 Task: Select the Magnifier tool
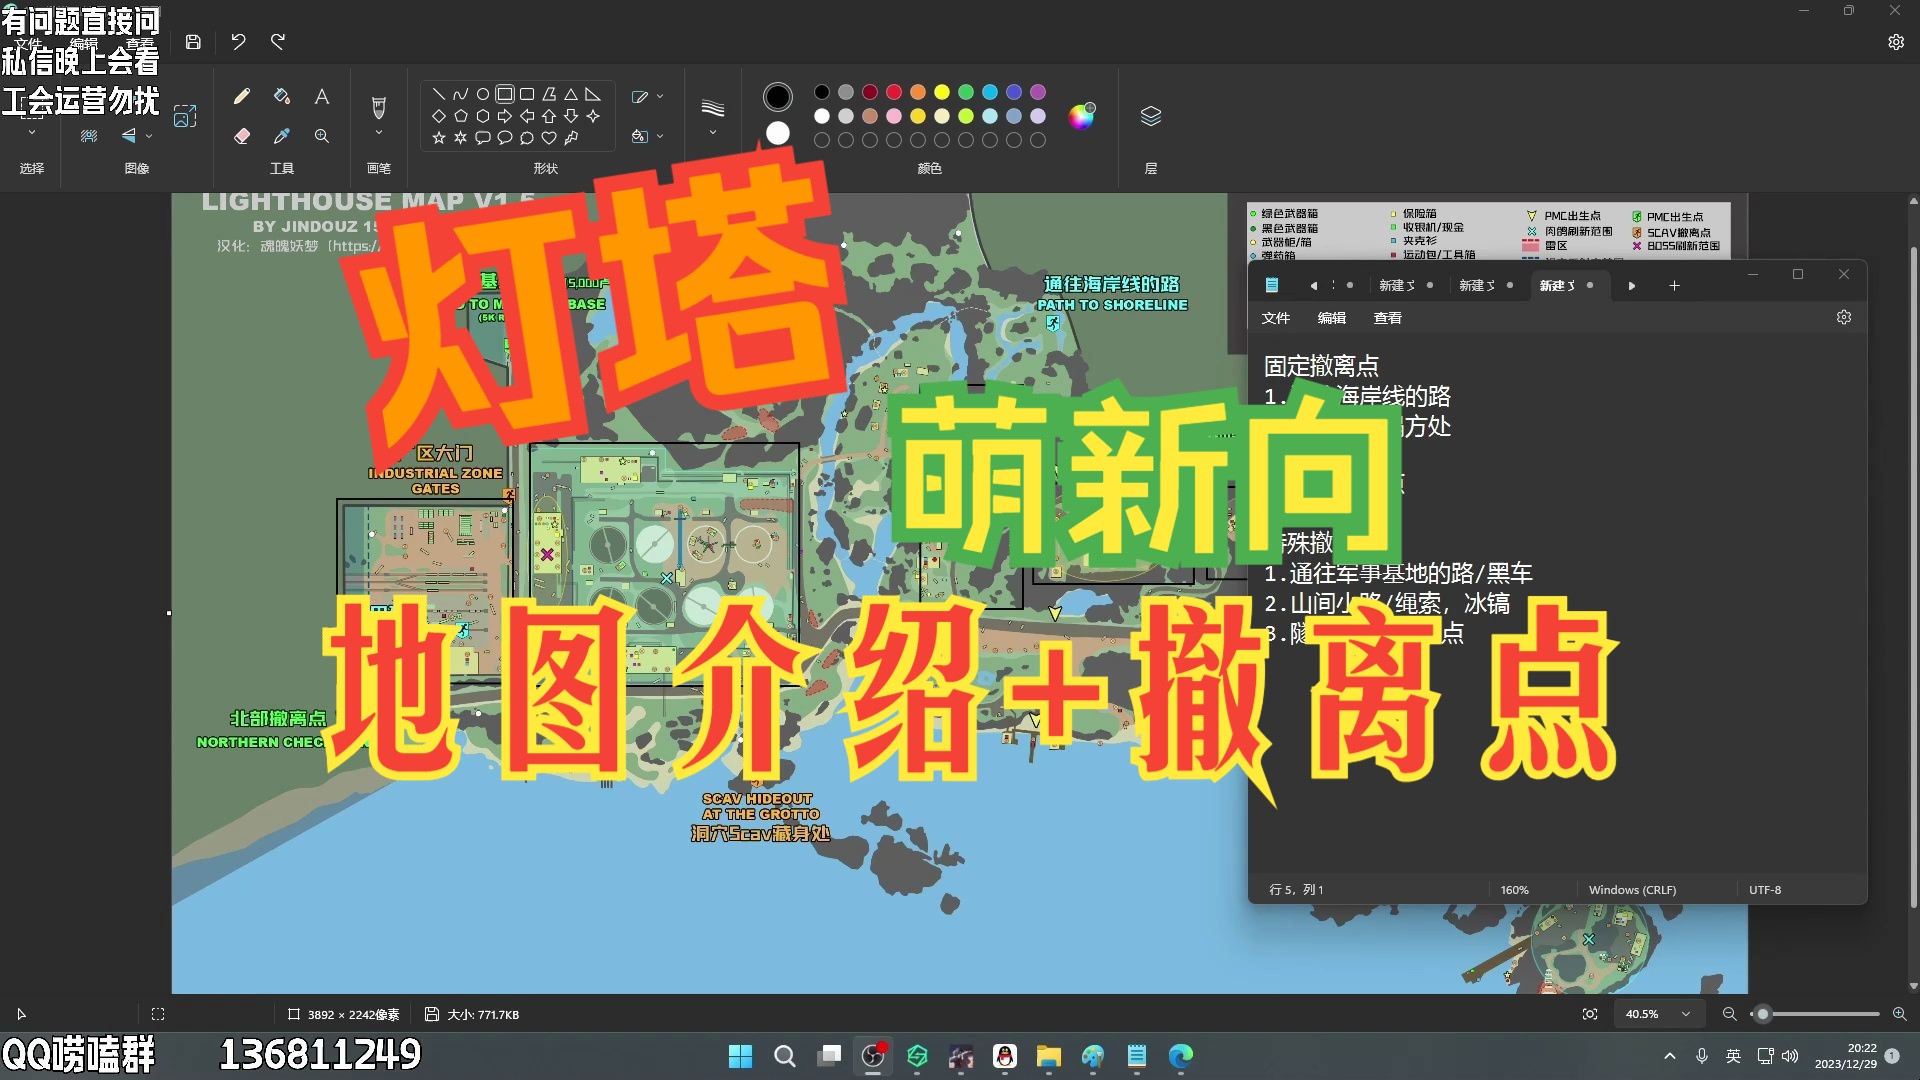click(322, 136)
